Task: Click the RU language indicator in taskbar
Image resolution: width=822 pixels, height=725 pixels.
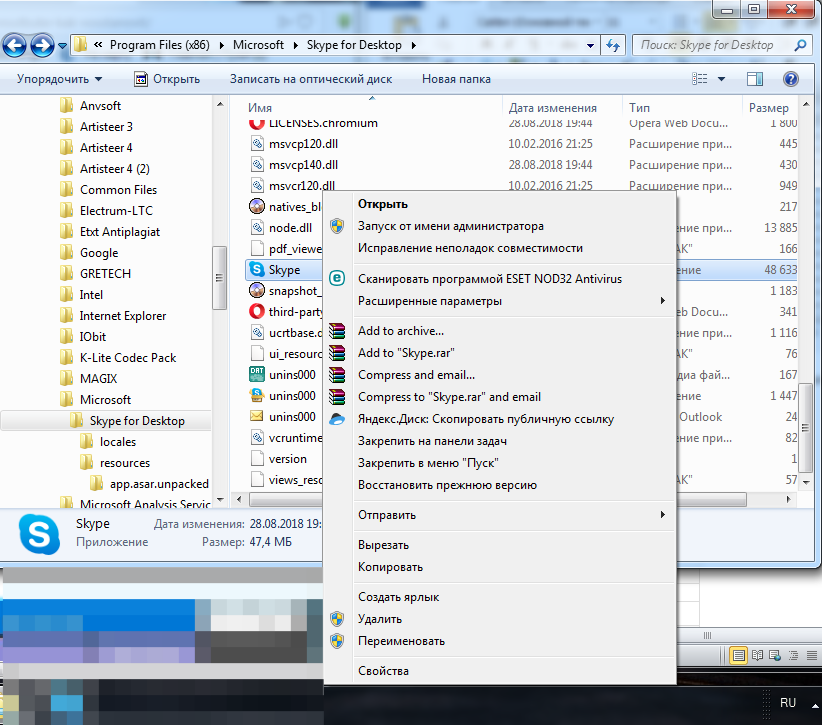Action: click(x=787, y=702)
